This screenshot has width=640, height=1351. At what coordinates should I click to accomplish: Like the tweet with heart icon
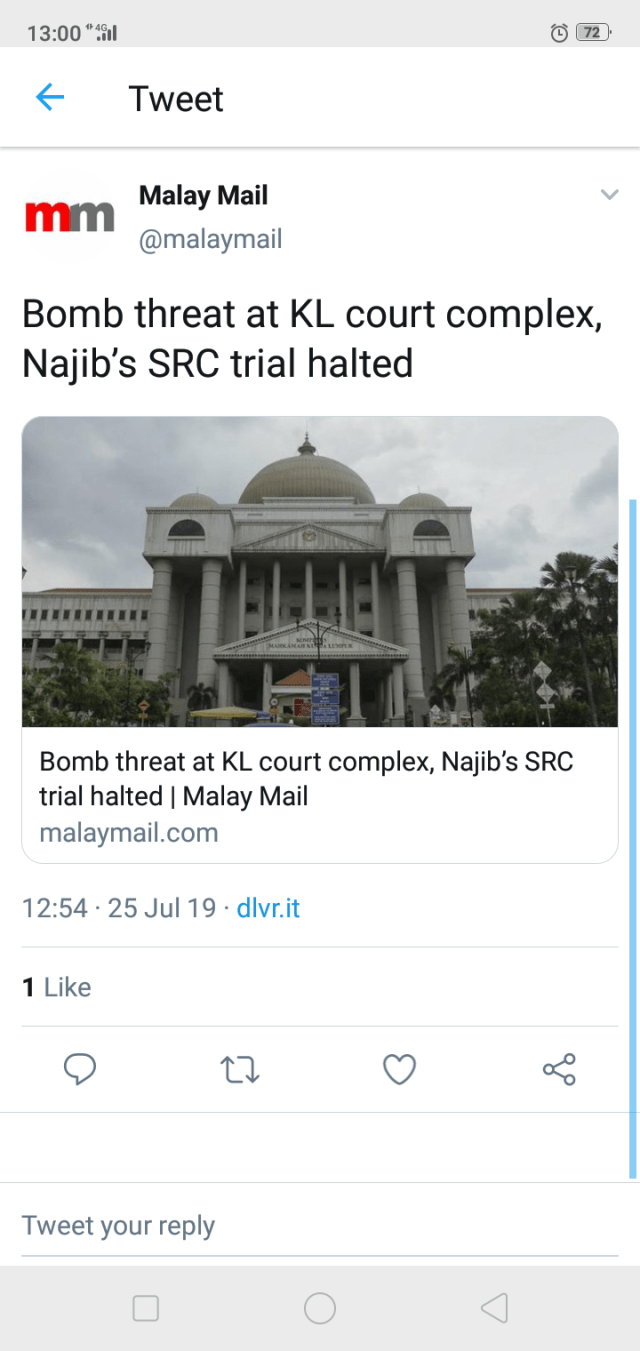coord(399,1069)
